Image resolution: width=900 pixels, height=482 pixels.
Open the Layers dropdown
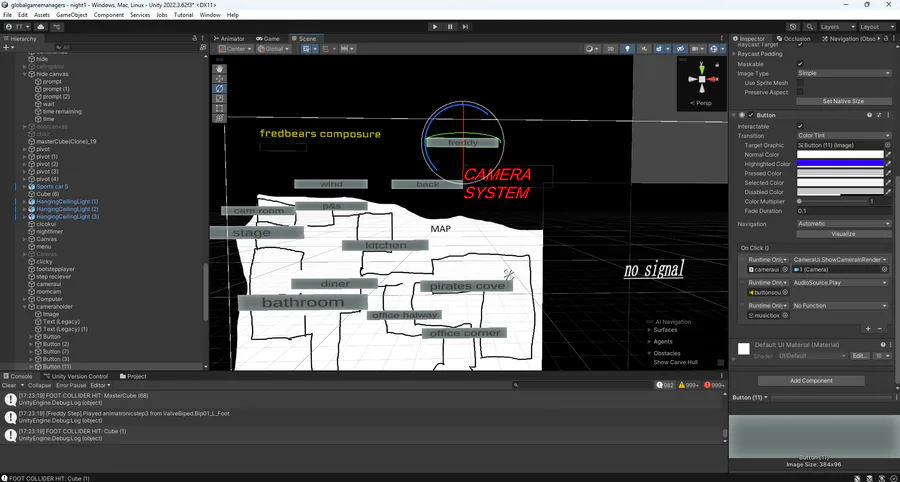click(x=837, y=26)
